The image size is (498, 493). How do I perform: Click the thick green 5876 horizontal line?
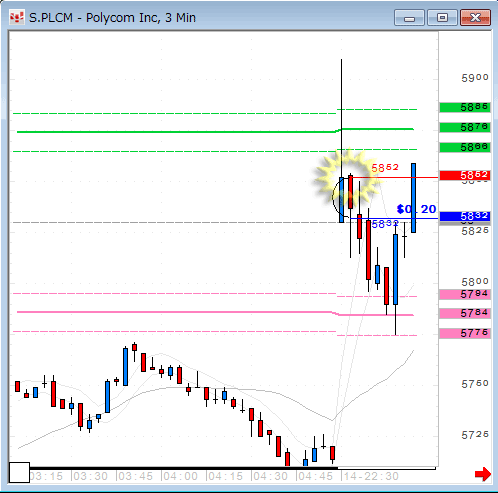coord(215,131)
